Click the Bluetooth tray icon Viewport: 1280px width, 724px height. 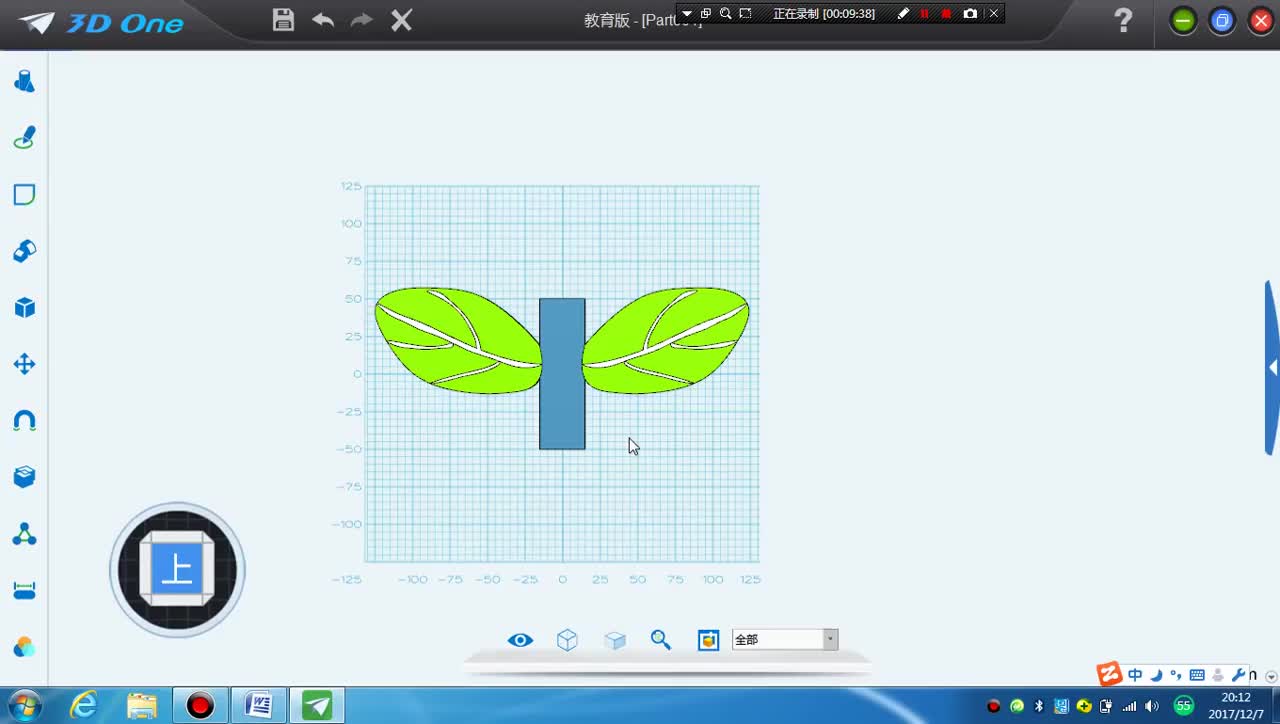1039,706
